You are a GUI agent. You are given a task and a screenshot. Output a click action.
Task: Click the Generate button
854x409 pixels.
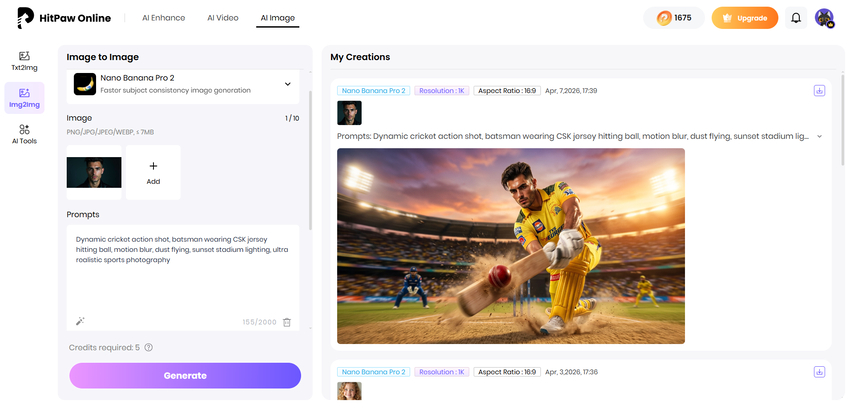click(x=185, y=375)
